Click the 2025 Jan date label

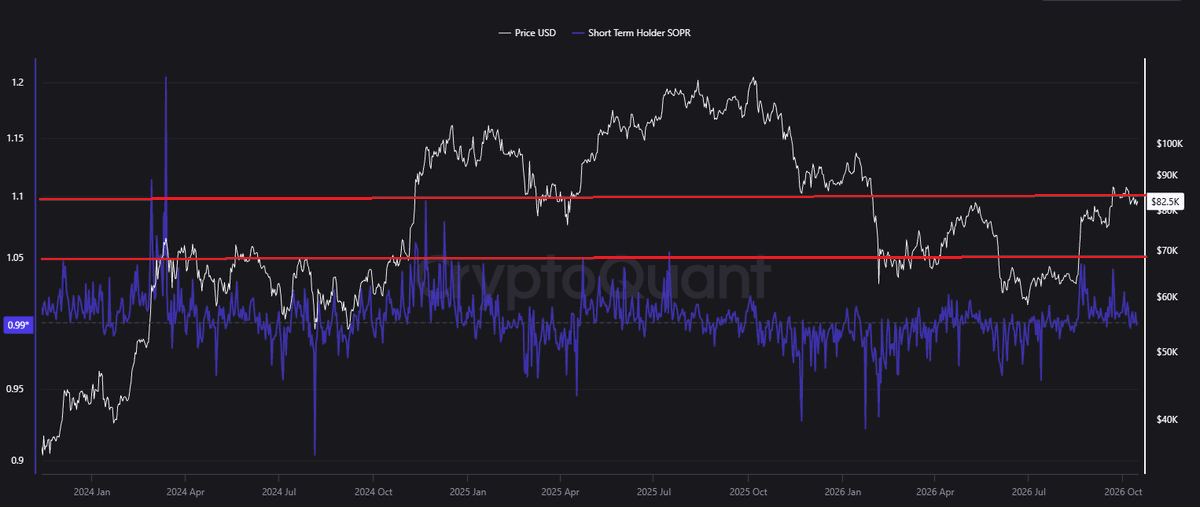pyautogui.click(x=467, y=493)
